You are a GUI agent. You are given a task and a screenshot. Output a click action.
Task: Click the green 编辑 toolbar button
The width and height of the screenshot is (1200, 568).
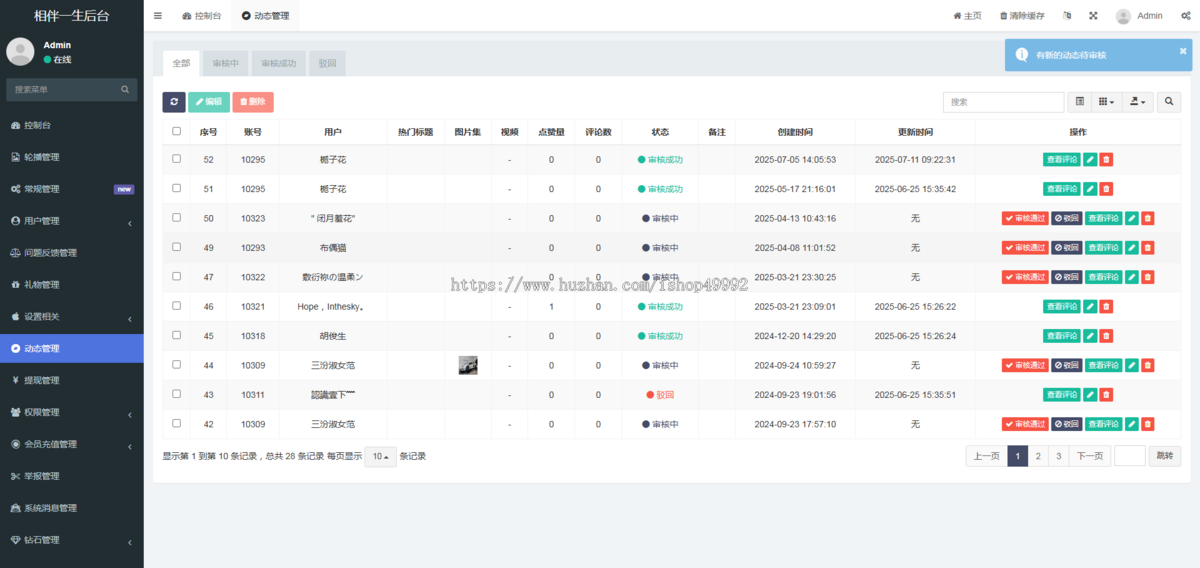(x=209, y=102)
